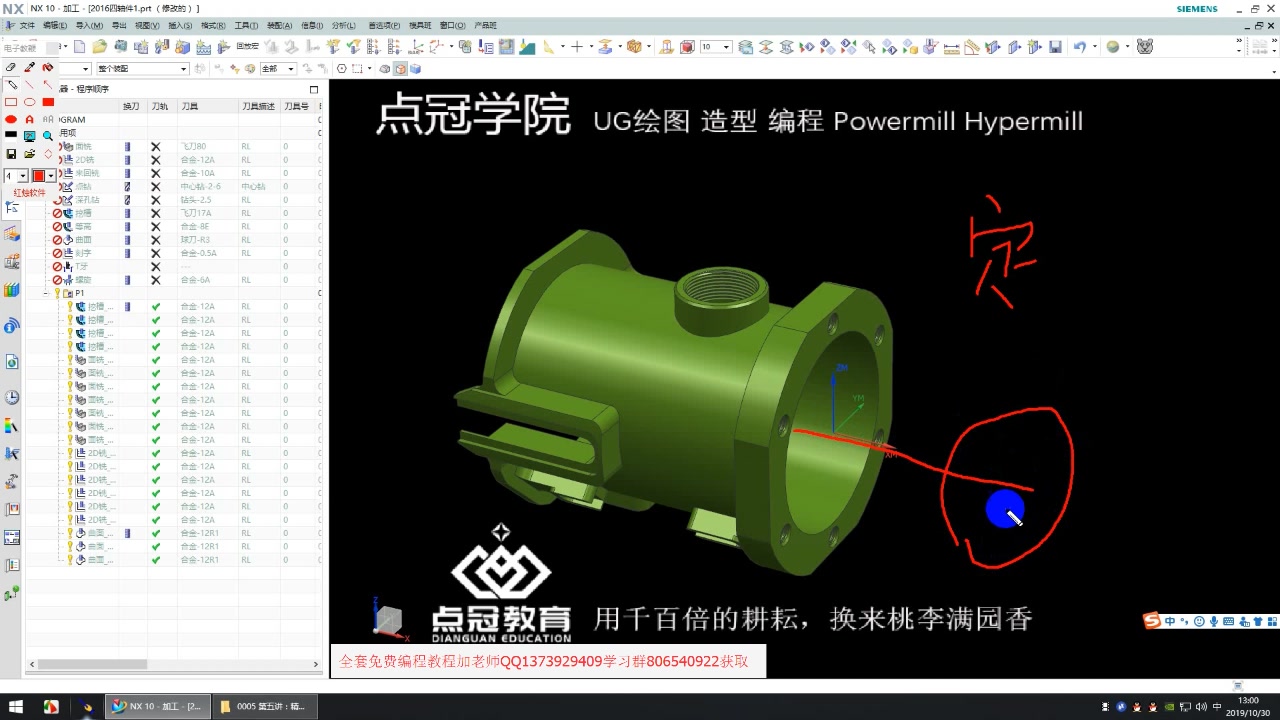Select the filled red ellipse tool
1280x720 pixels.
(x=11, y=119)
